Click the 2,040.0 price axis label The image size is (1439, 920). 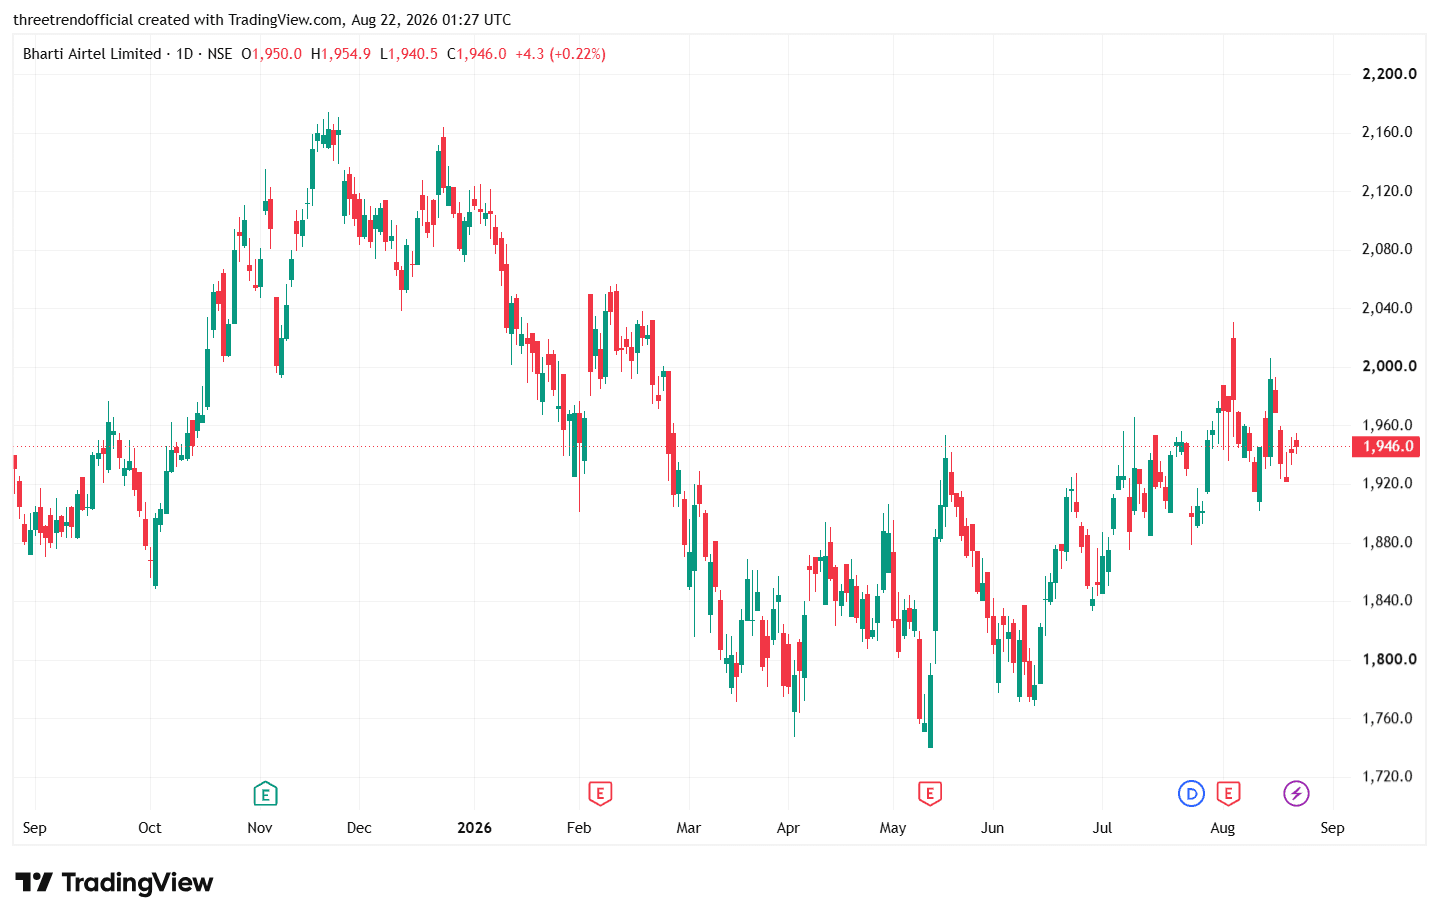point(1387,308)
